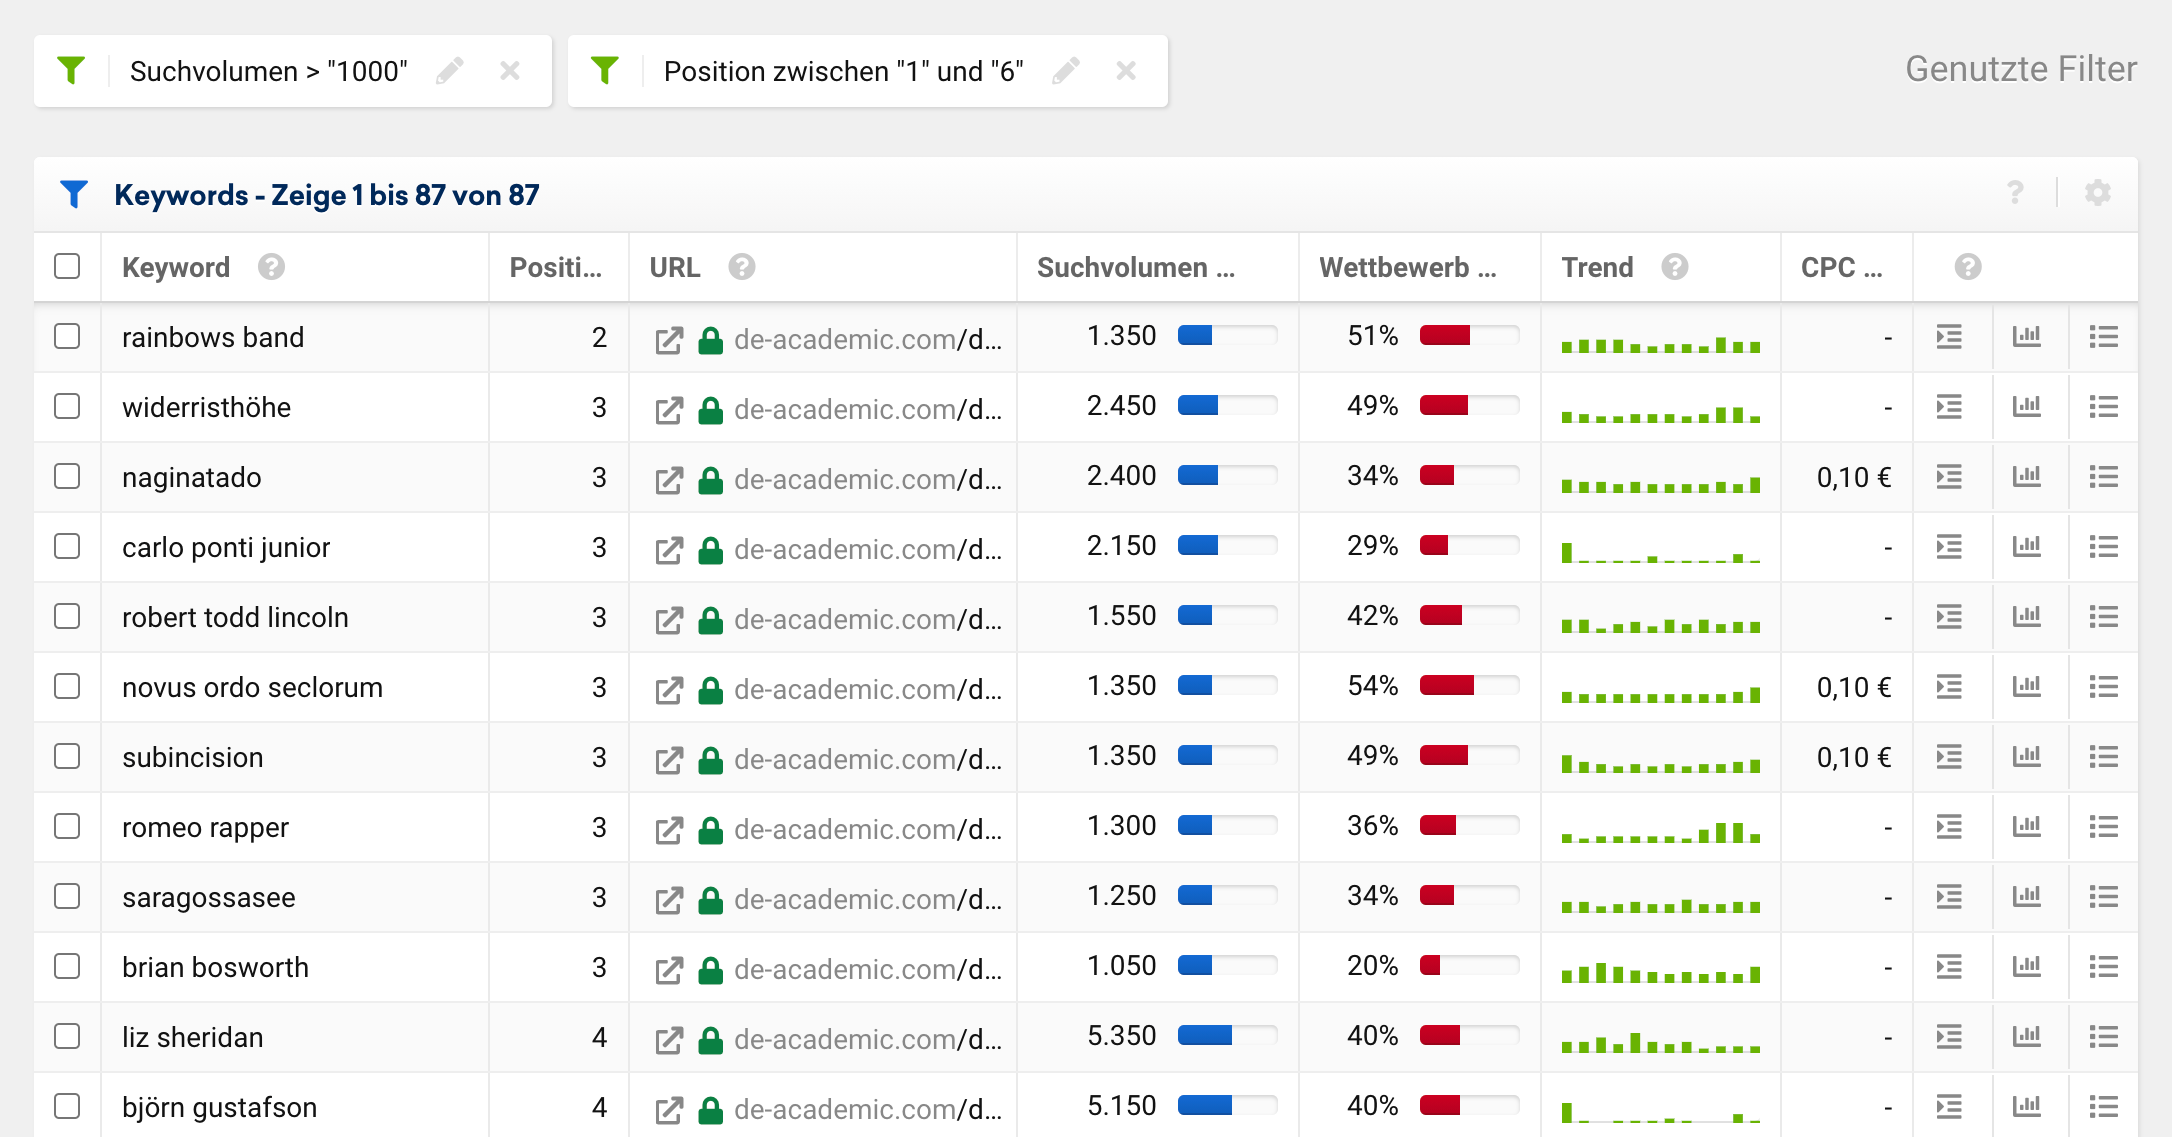Sort by Wettbewerb column header
This screenshot has height=1137, width=2172.
[1407, 267]
